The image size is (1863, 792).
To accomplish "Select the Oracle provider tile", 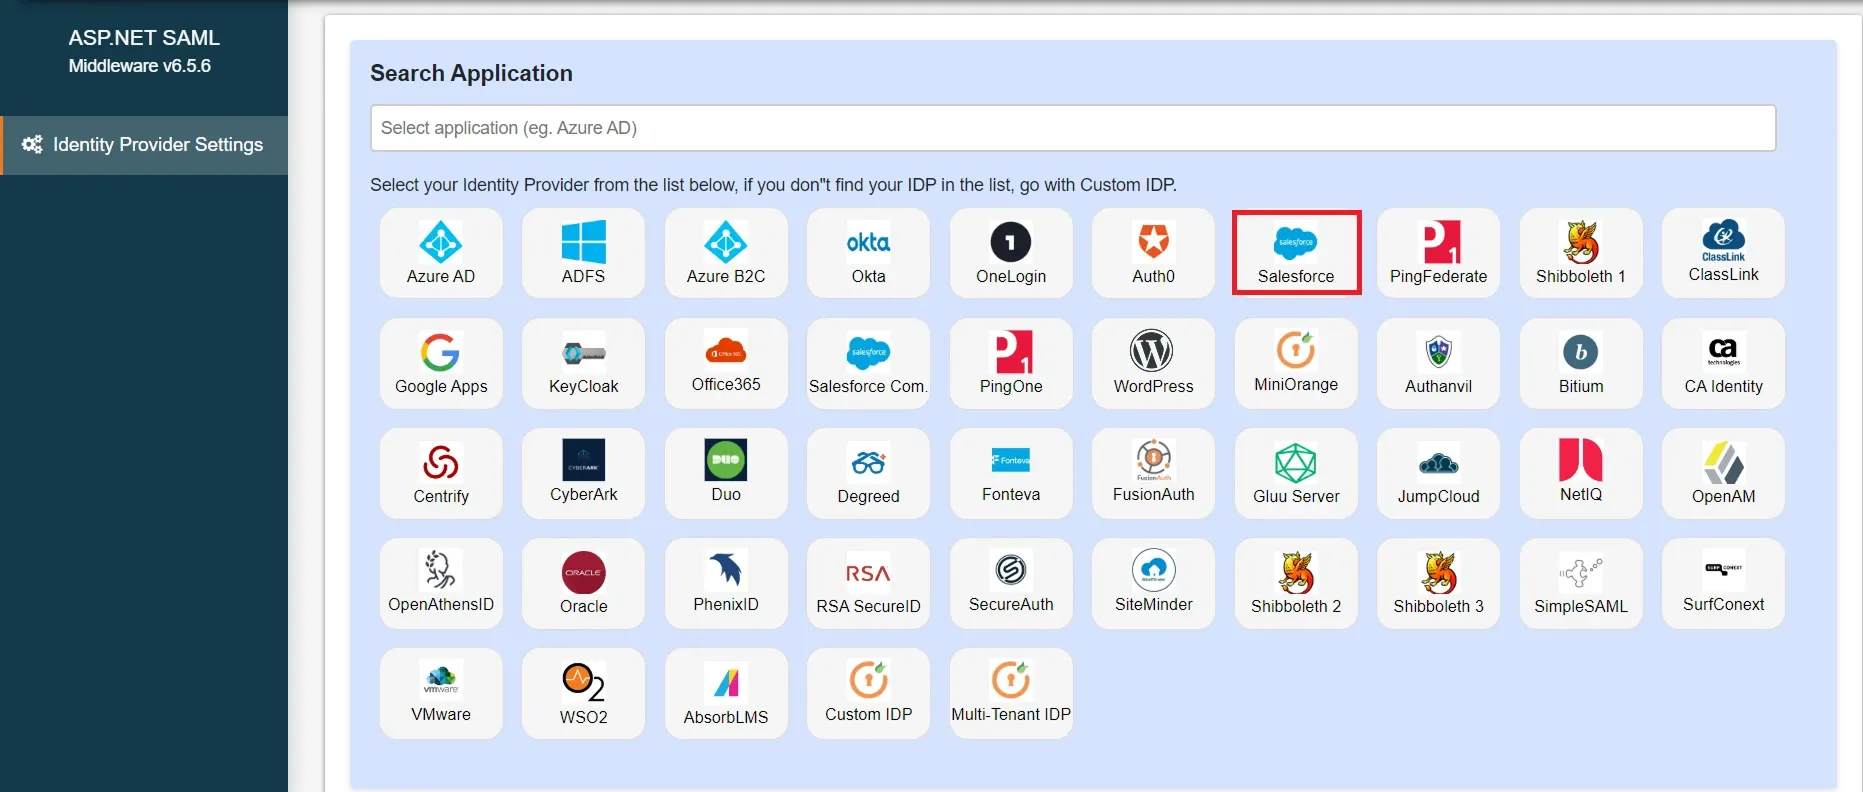I will click(583, 583).
